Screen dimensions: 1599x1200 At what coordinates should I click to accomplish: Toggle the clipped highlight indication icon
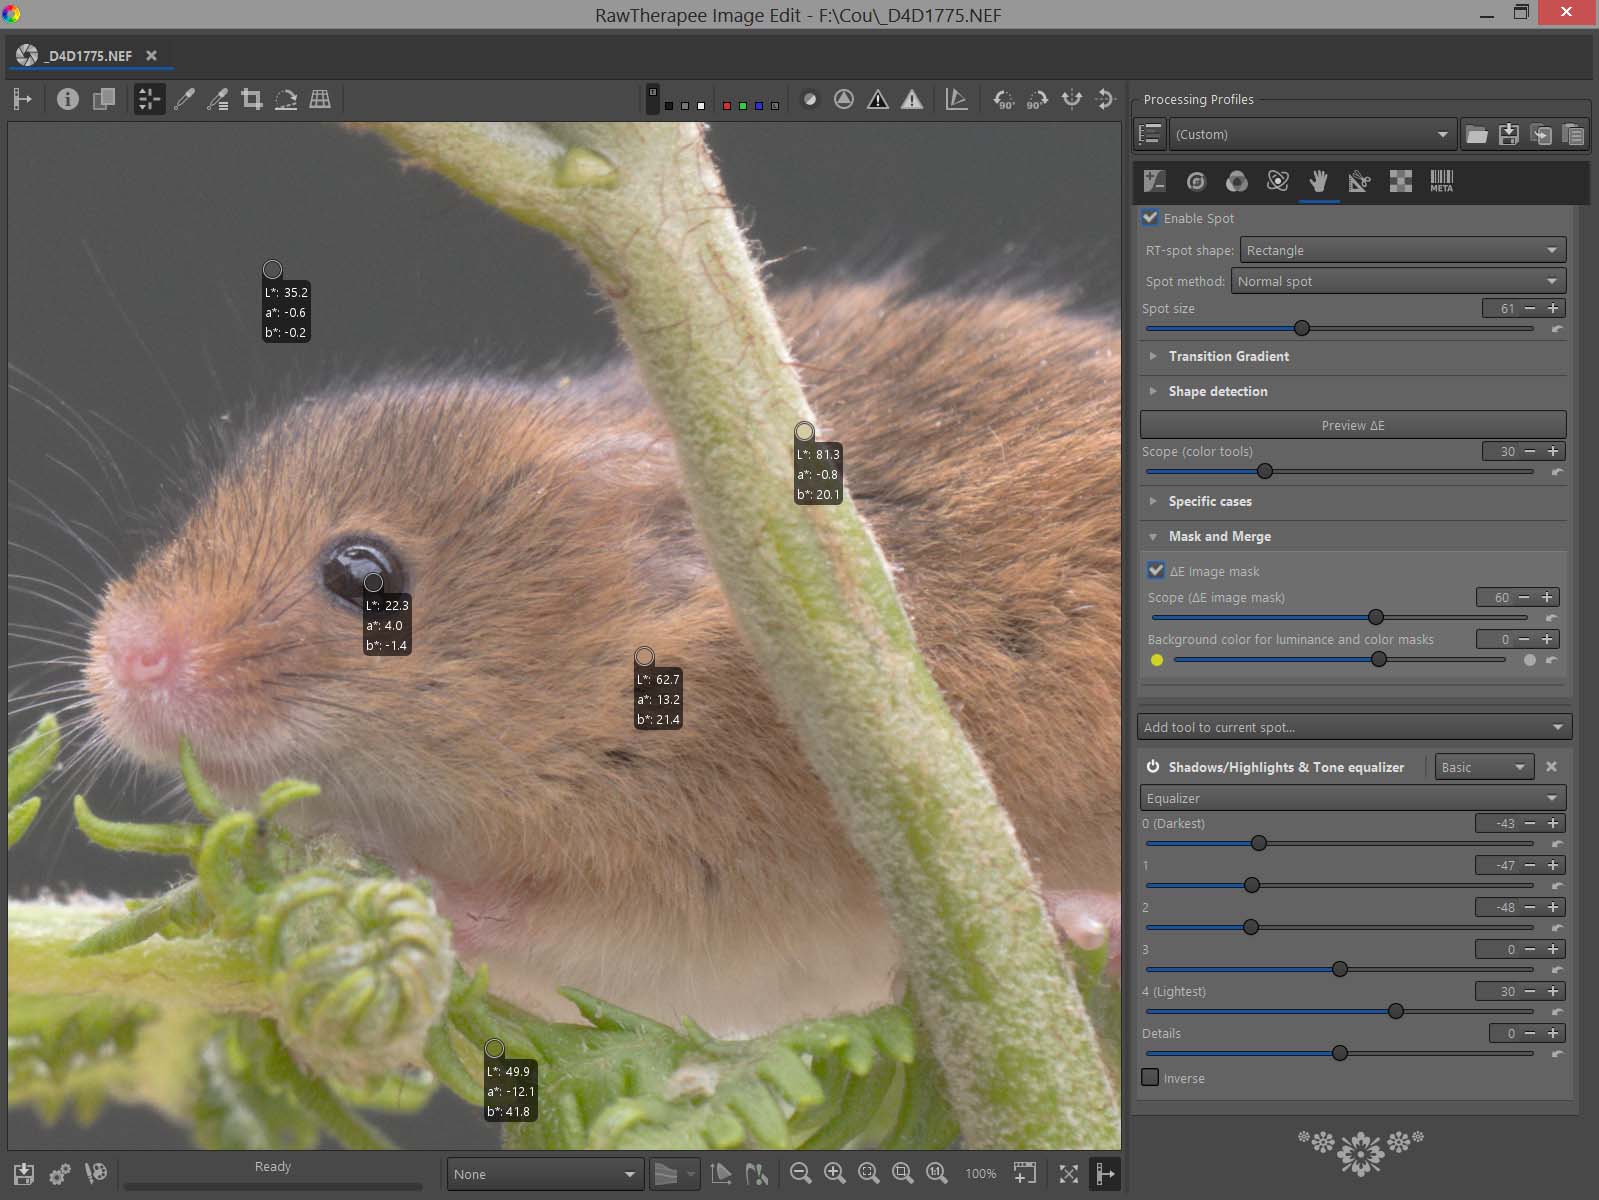click(912, 99)
